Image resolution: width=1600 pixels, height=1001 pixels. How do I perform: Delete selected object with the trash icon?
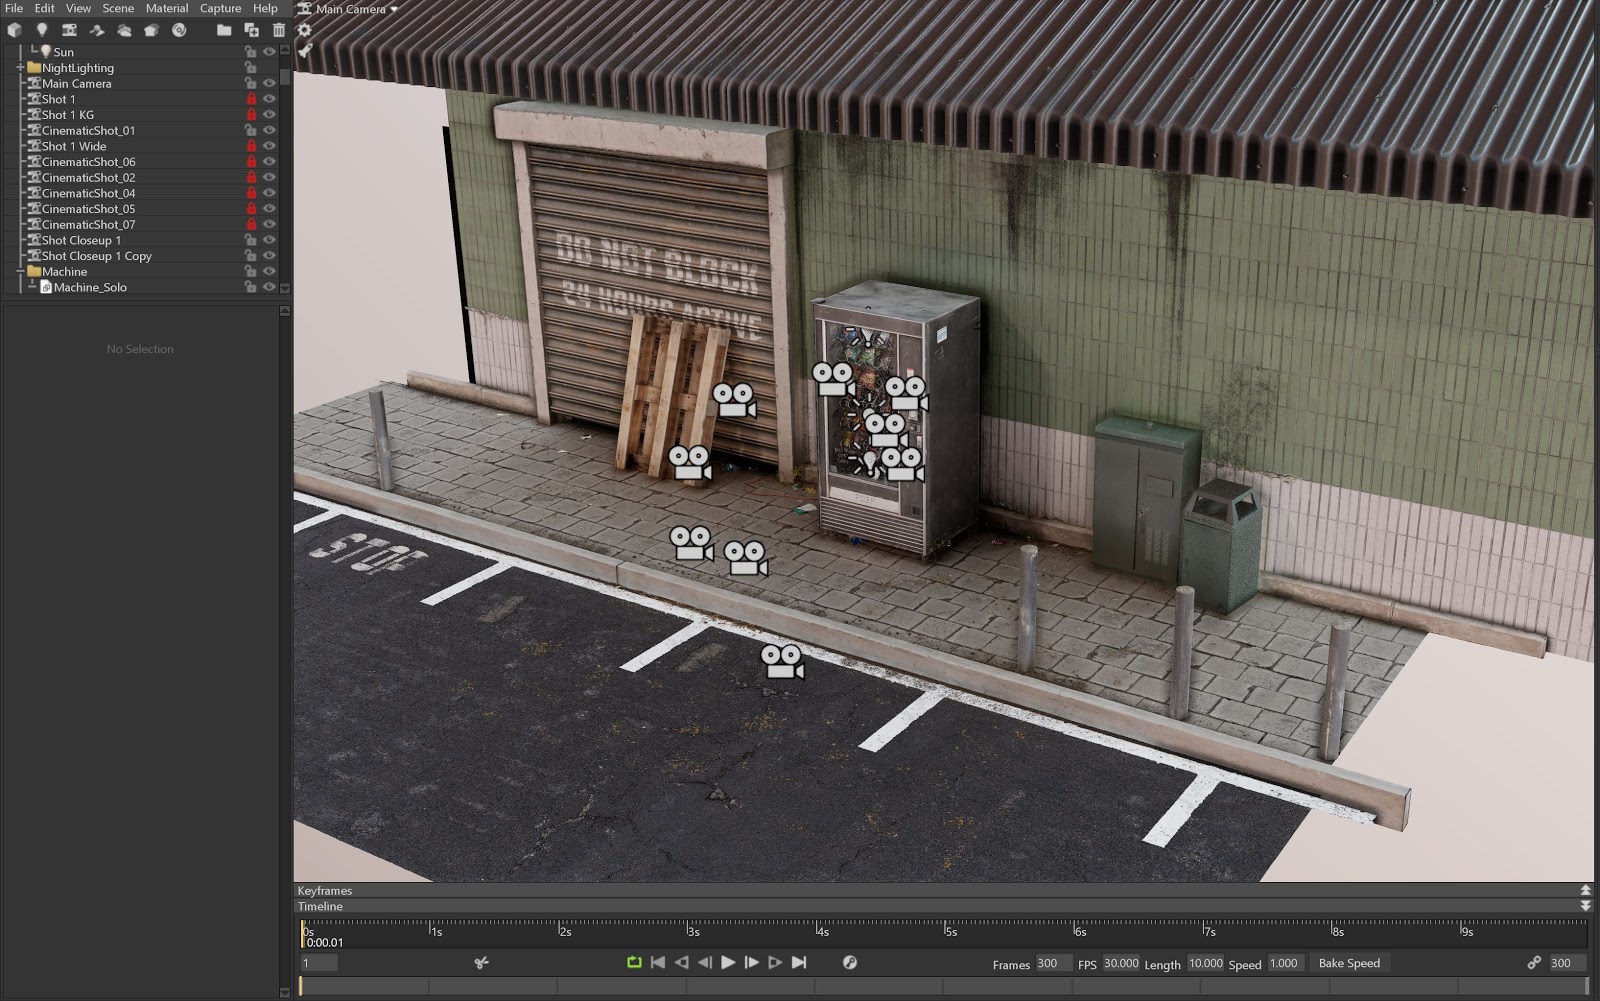[279, 30]
